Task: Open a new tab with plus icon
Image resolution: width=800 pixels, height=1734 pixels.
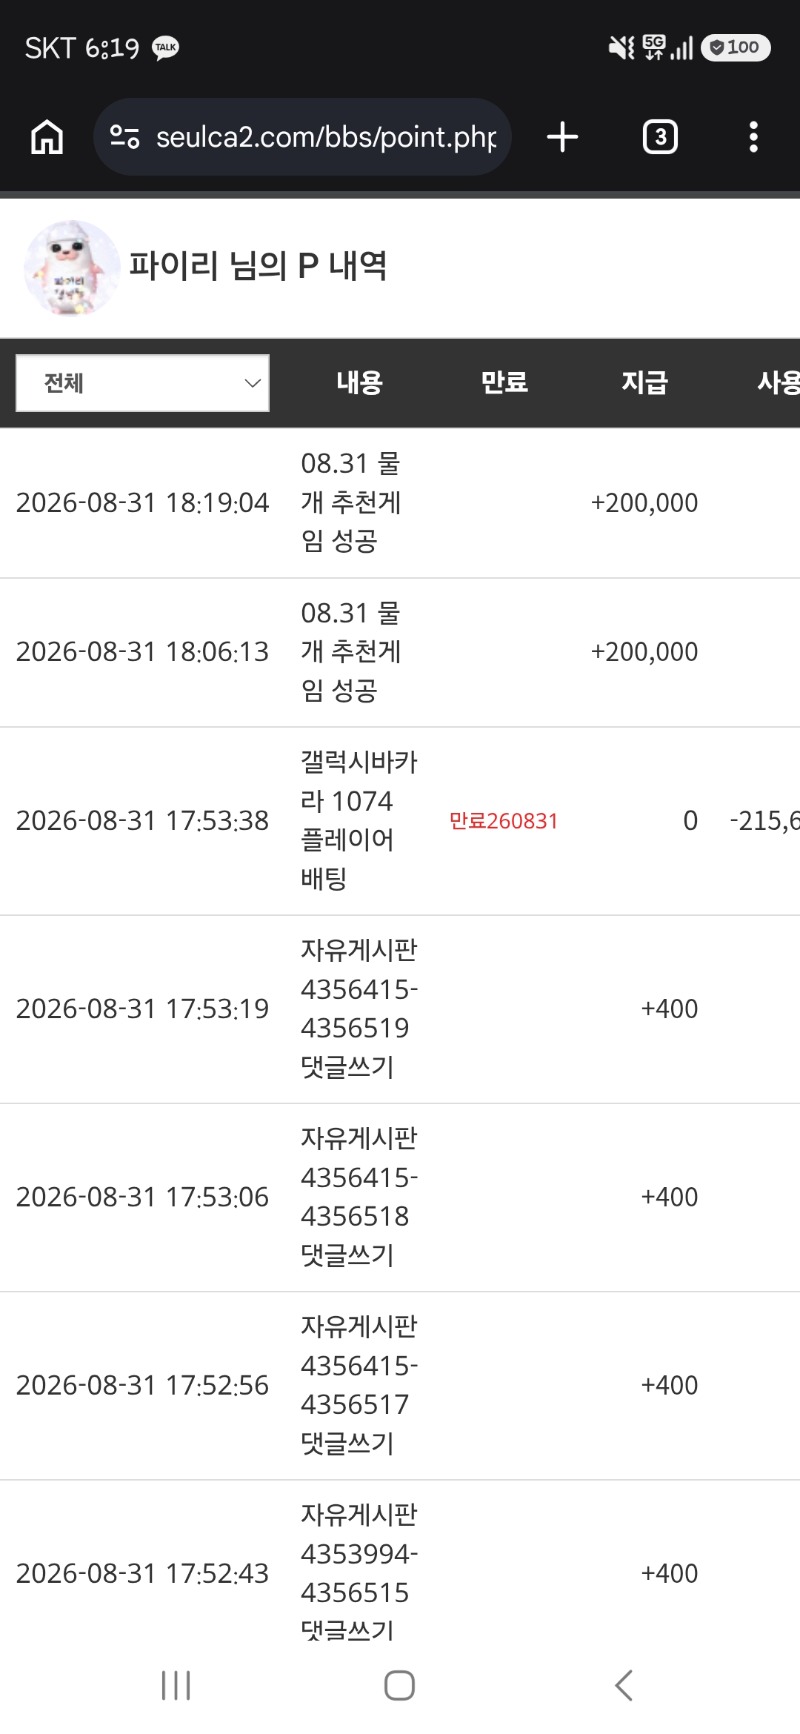Action: tap(563, 137)
